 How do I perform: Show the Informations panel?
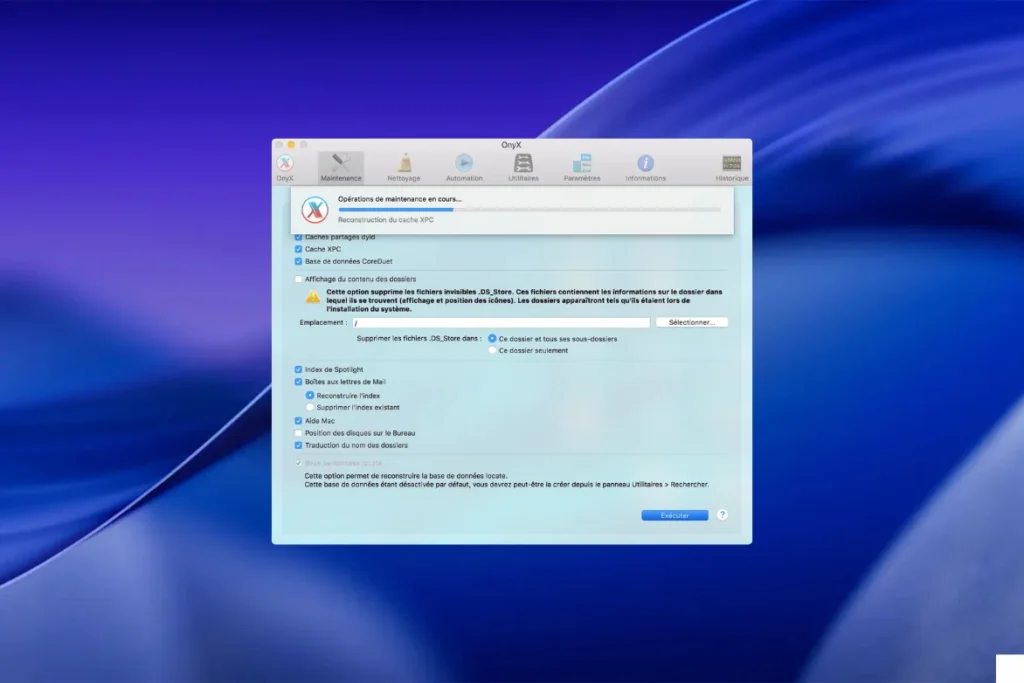645,165
